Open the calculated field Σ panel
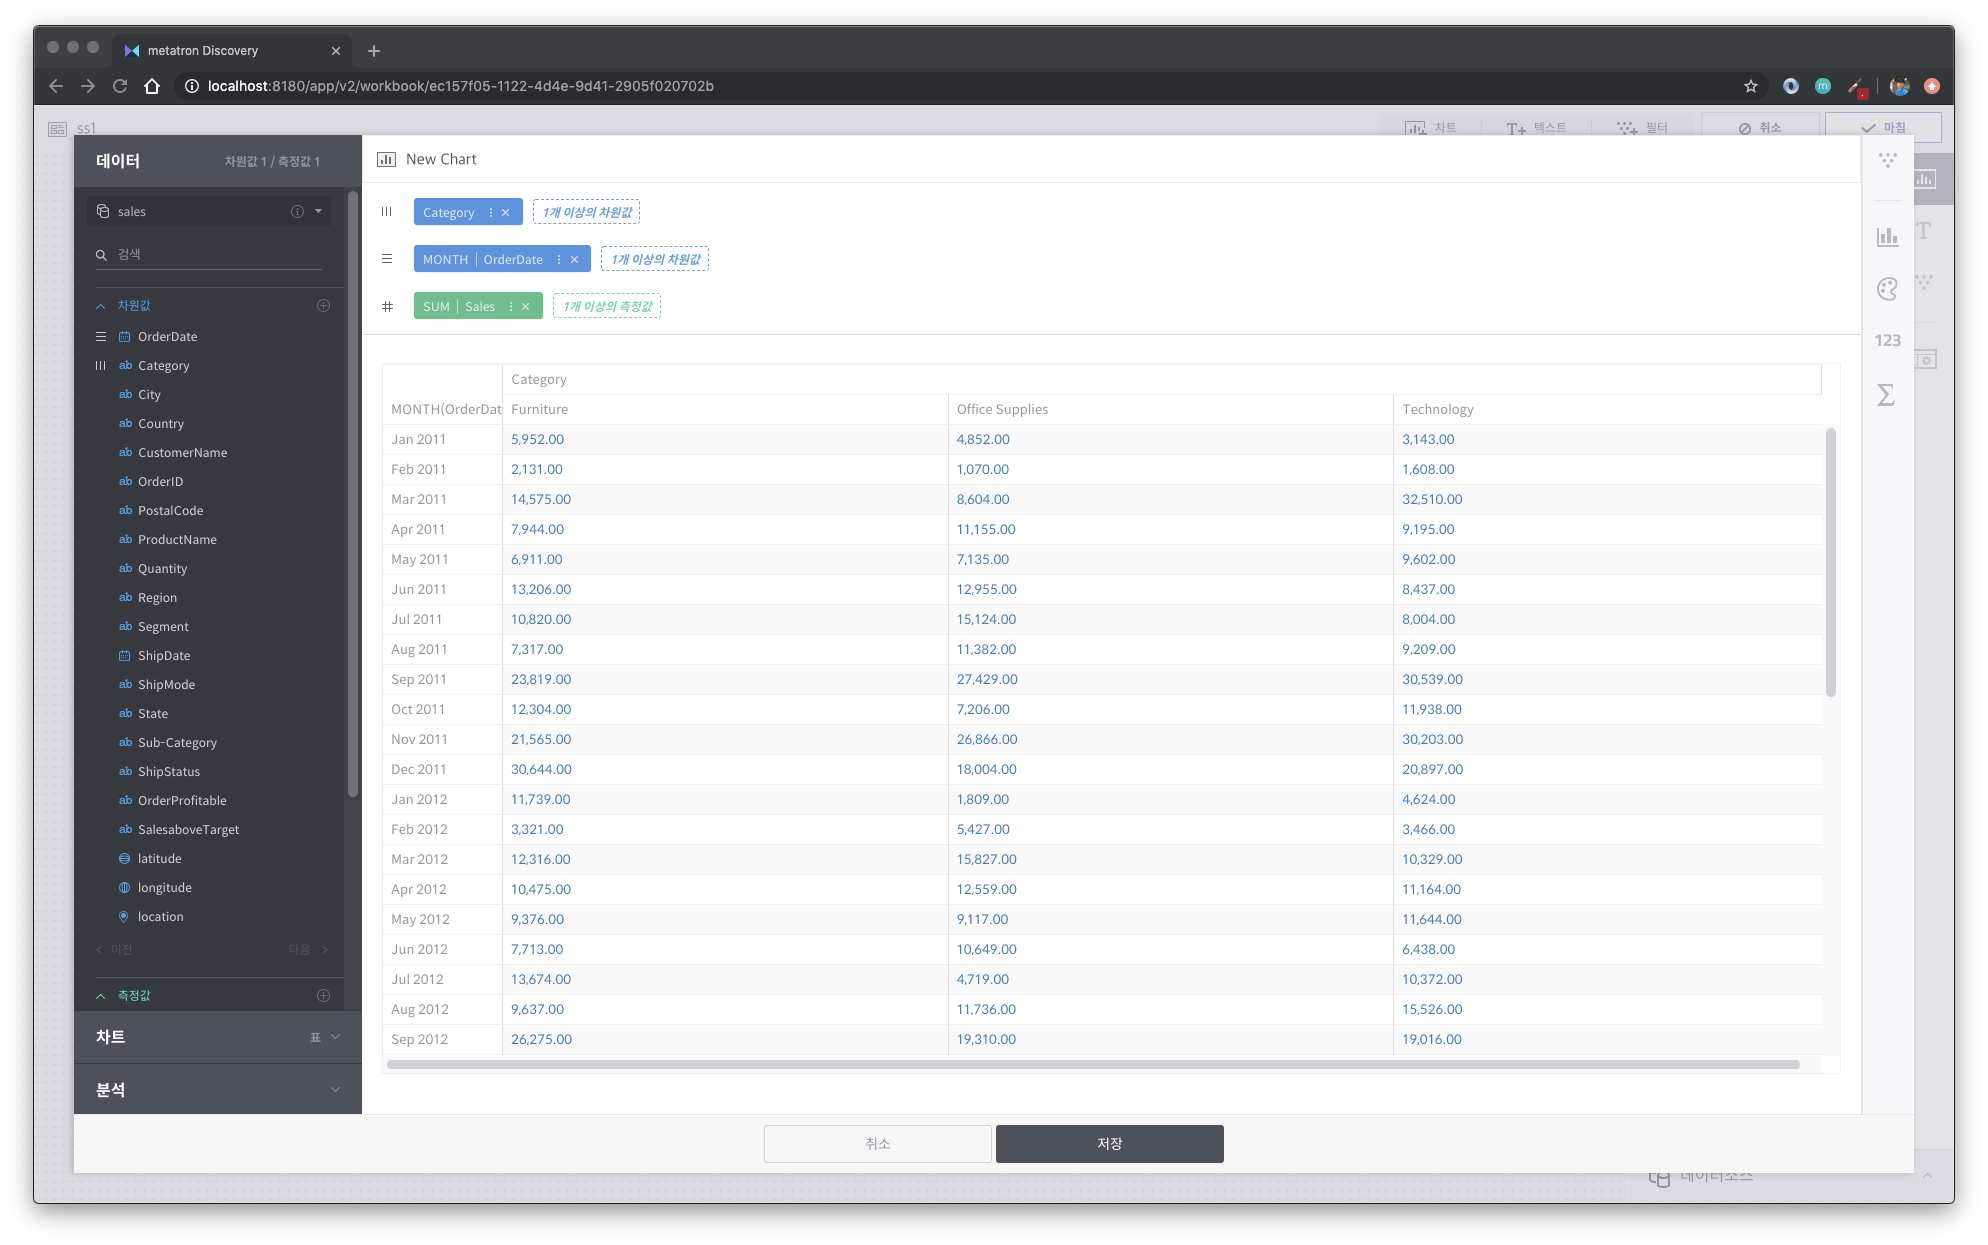 click(1887, 396)
